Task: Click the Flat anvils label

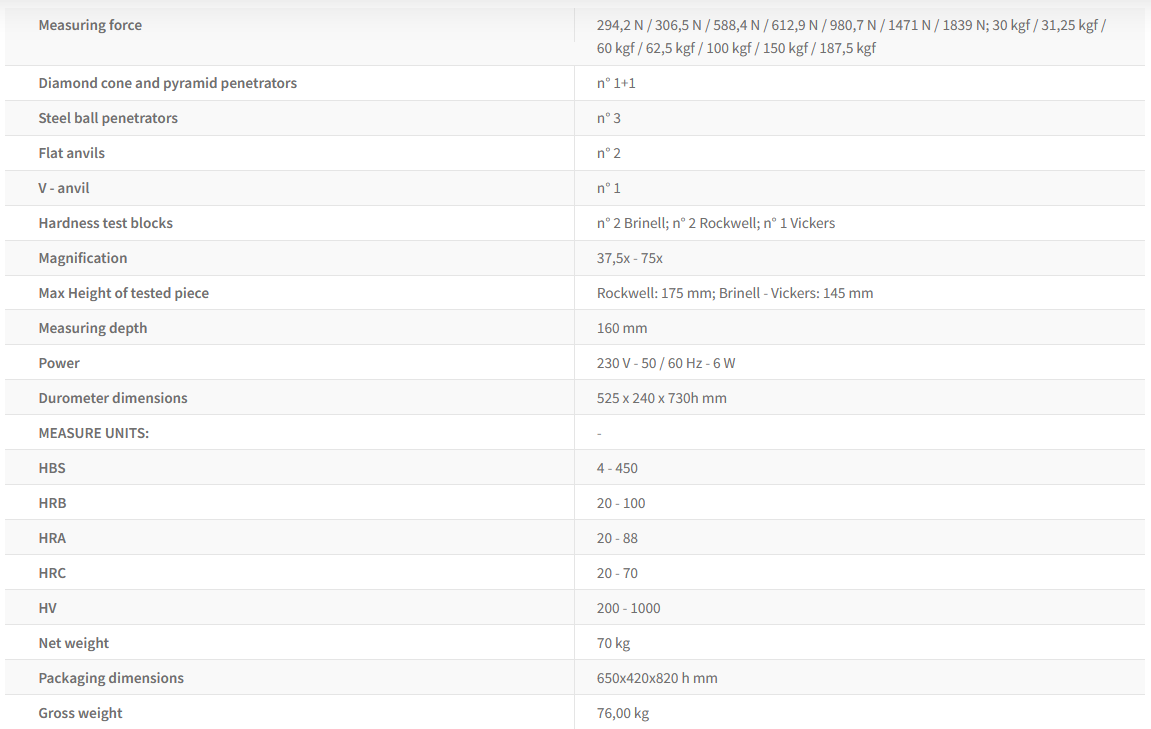Action: coord(71,153)
